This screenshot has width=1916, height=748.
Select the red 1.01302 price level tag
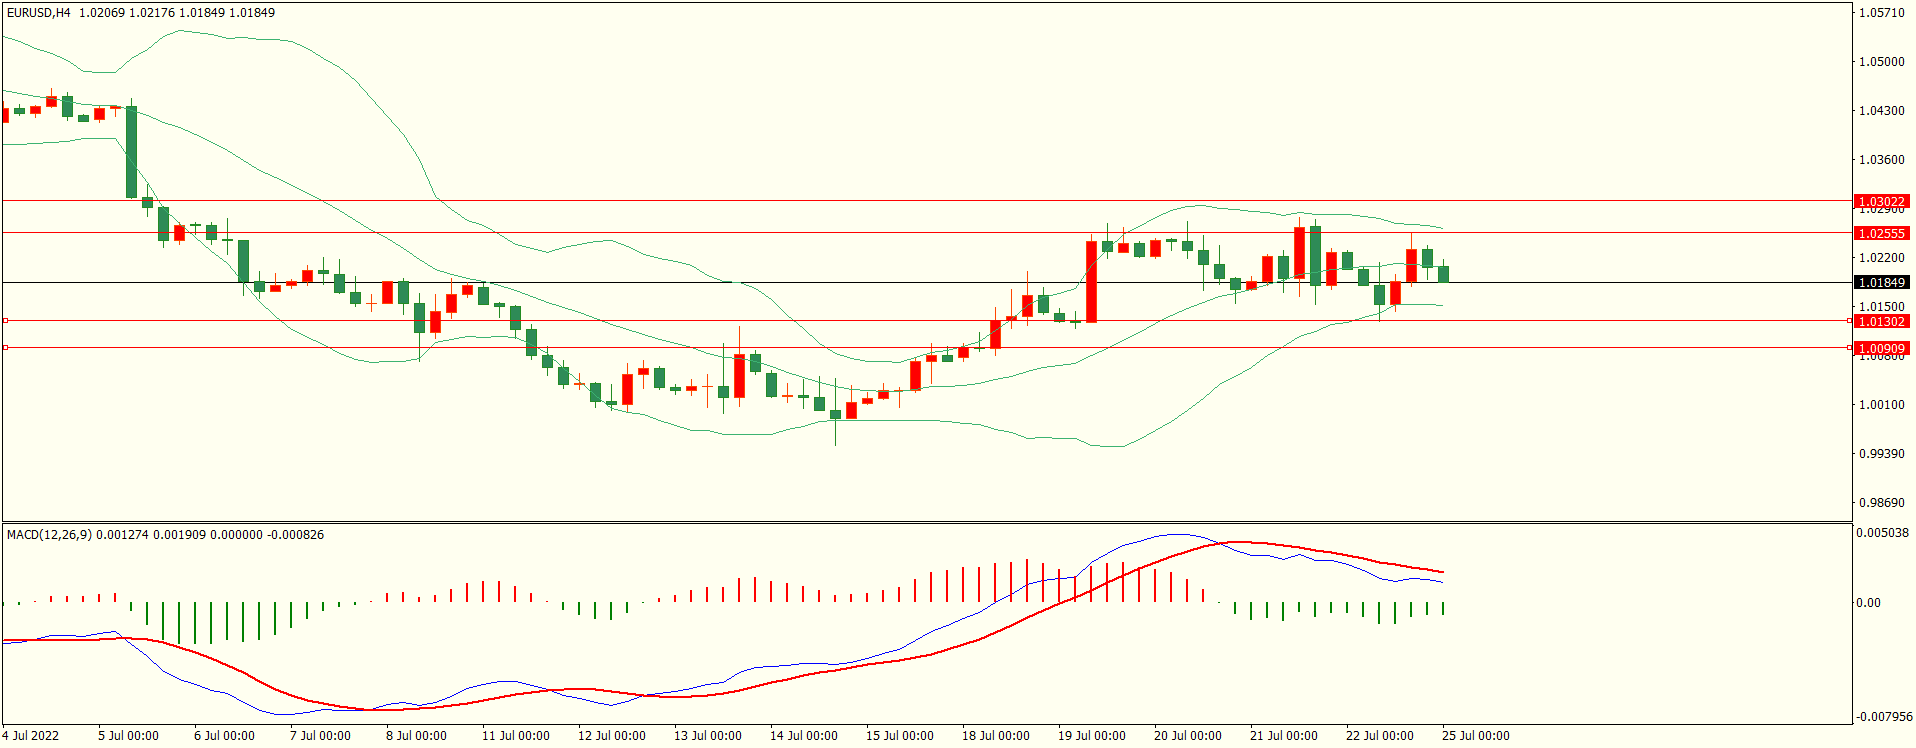coord(1881,322)
